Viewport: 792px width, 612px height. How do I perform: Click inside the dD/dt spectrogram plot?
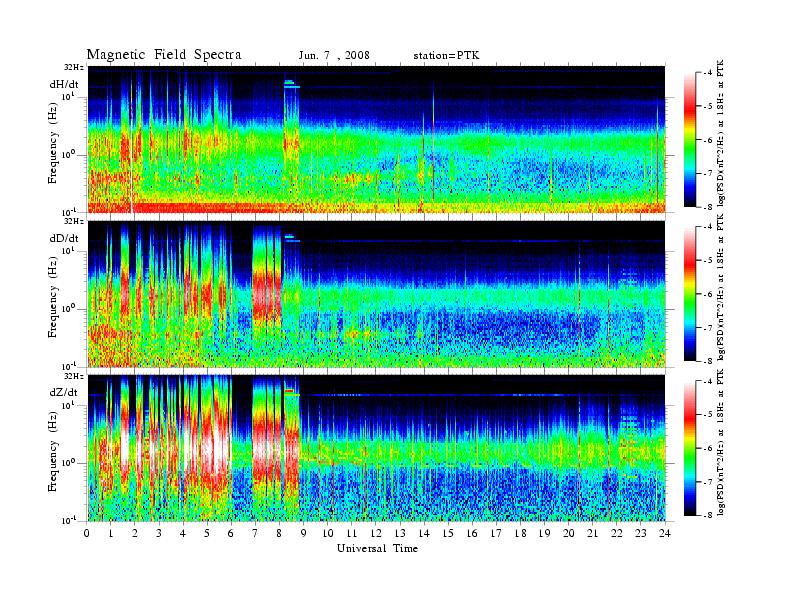click(x=376, y=295)
